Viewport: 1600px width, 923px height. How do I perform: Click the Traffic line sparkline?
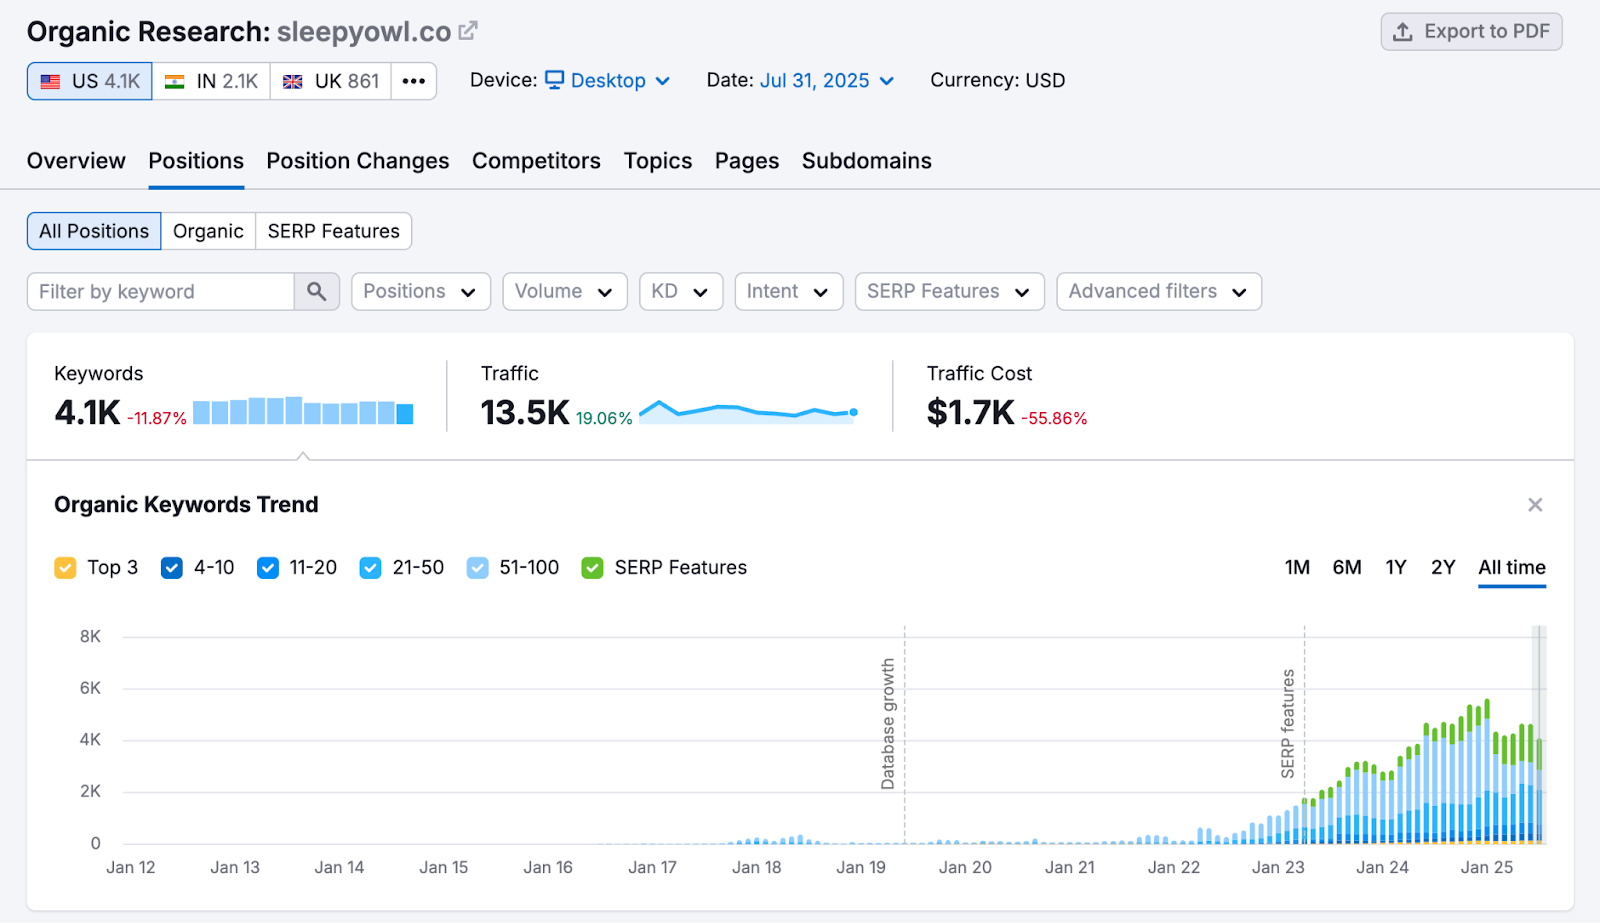[x=748, y=411]
